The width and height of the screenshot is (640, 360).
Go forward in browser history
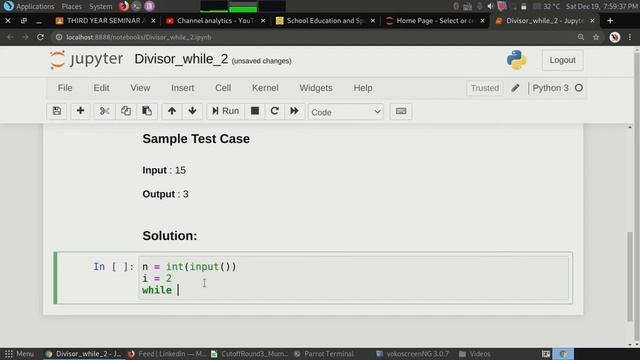point(25,37)
